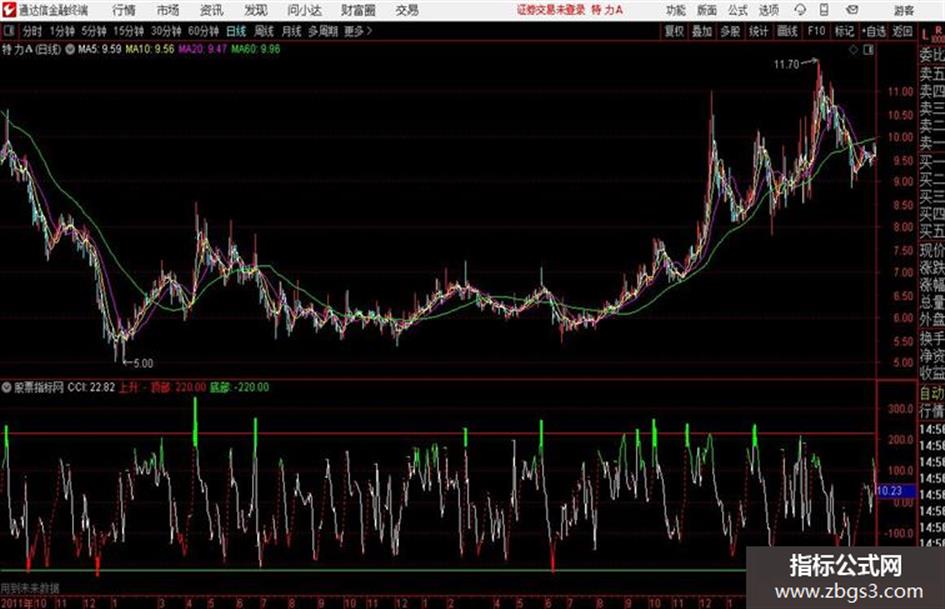Click the red L icon at right panel top
Viewport: 945px width, 609px height.
pyautogui.click(x=926, y=36)
